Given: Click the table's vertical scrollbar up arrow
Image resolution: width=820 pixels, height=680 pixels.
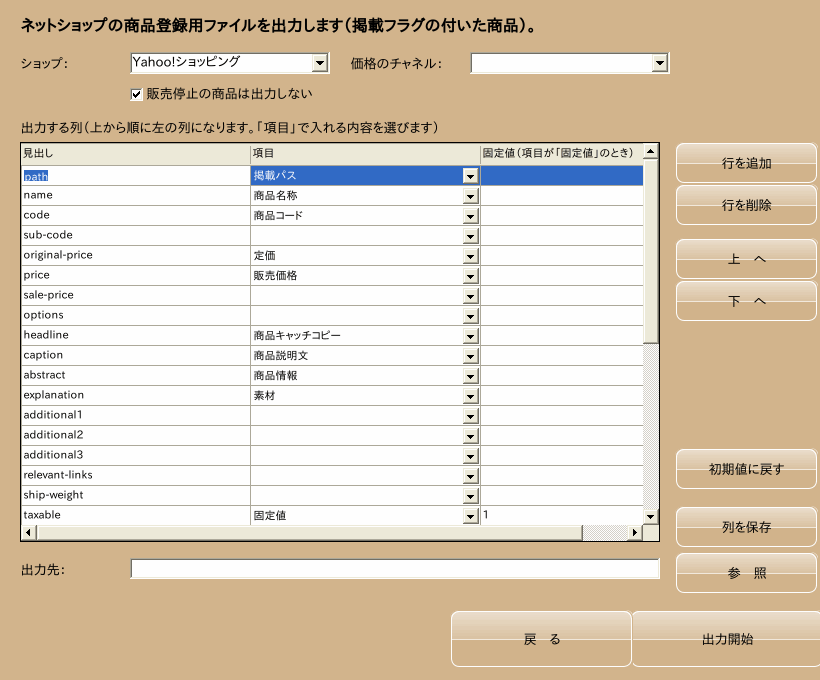Looking at the screenshot, I should coord(651,152).
